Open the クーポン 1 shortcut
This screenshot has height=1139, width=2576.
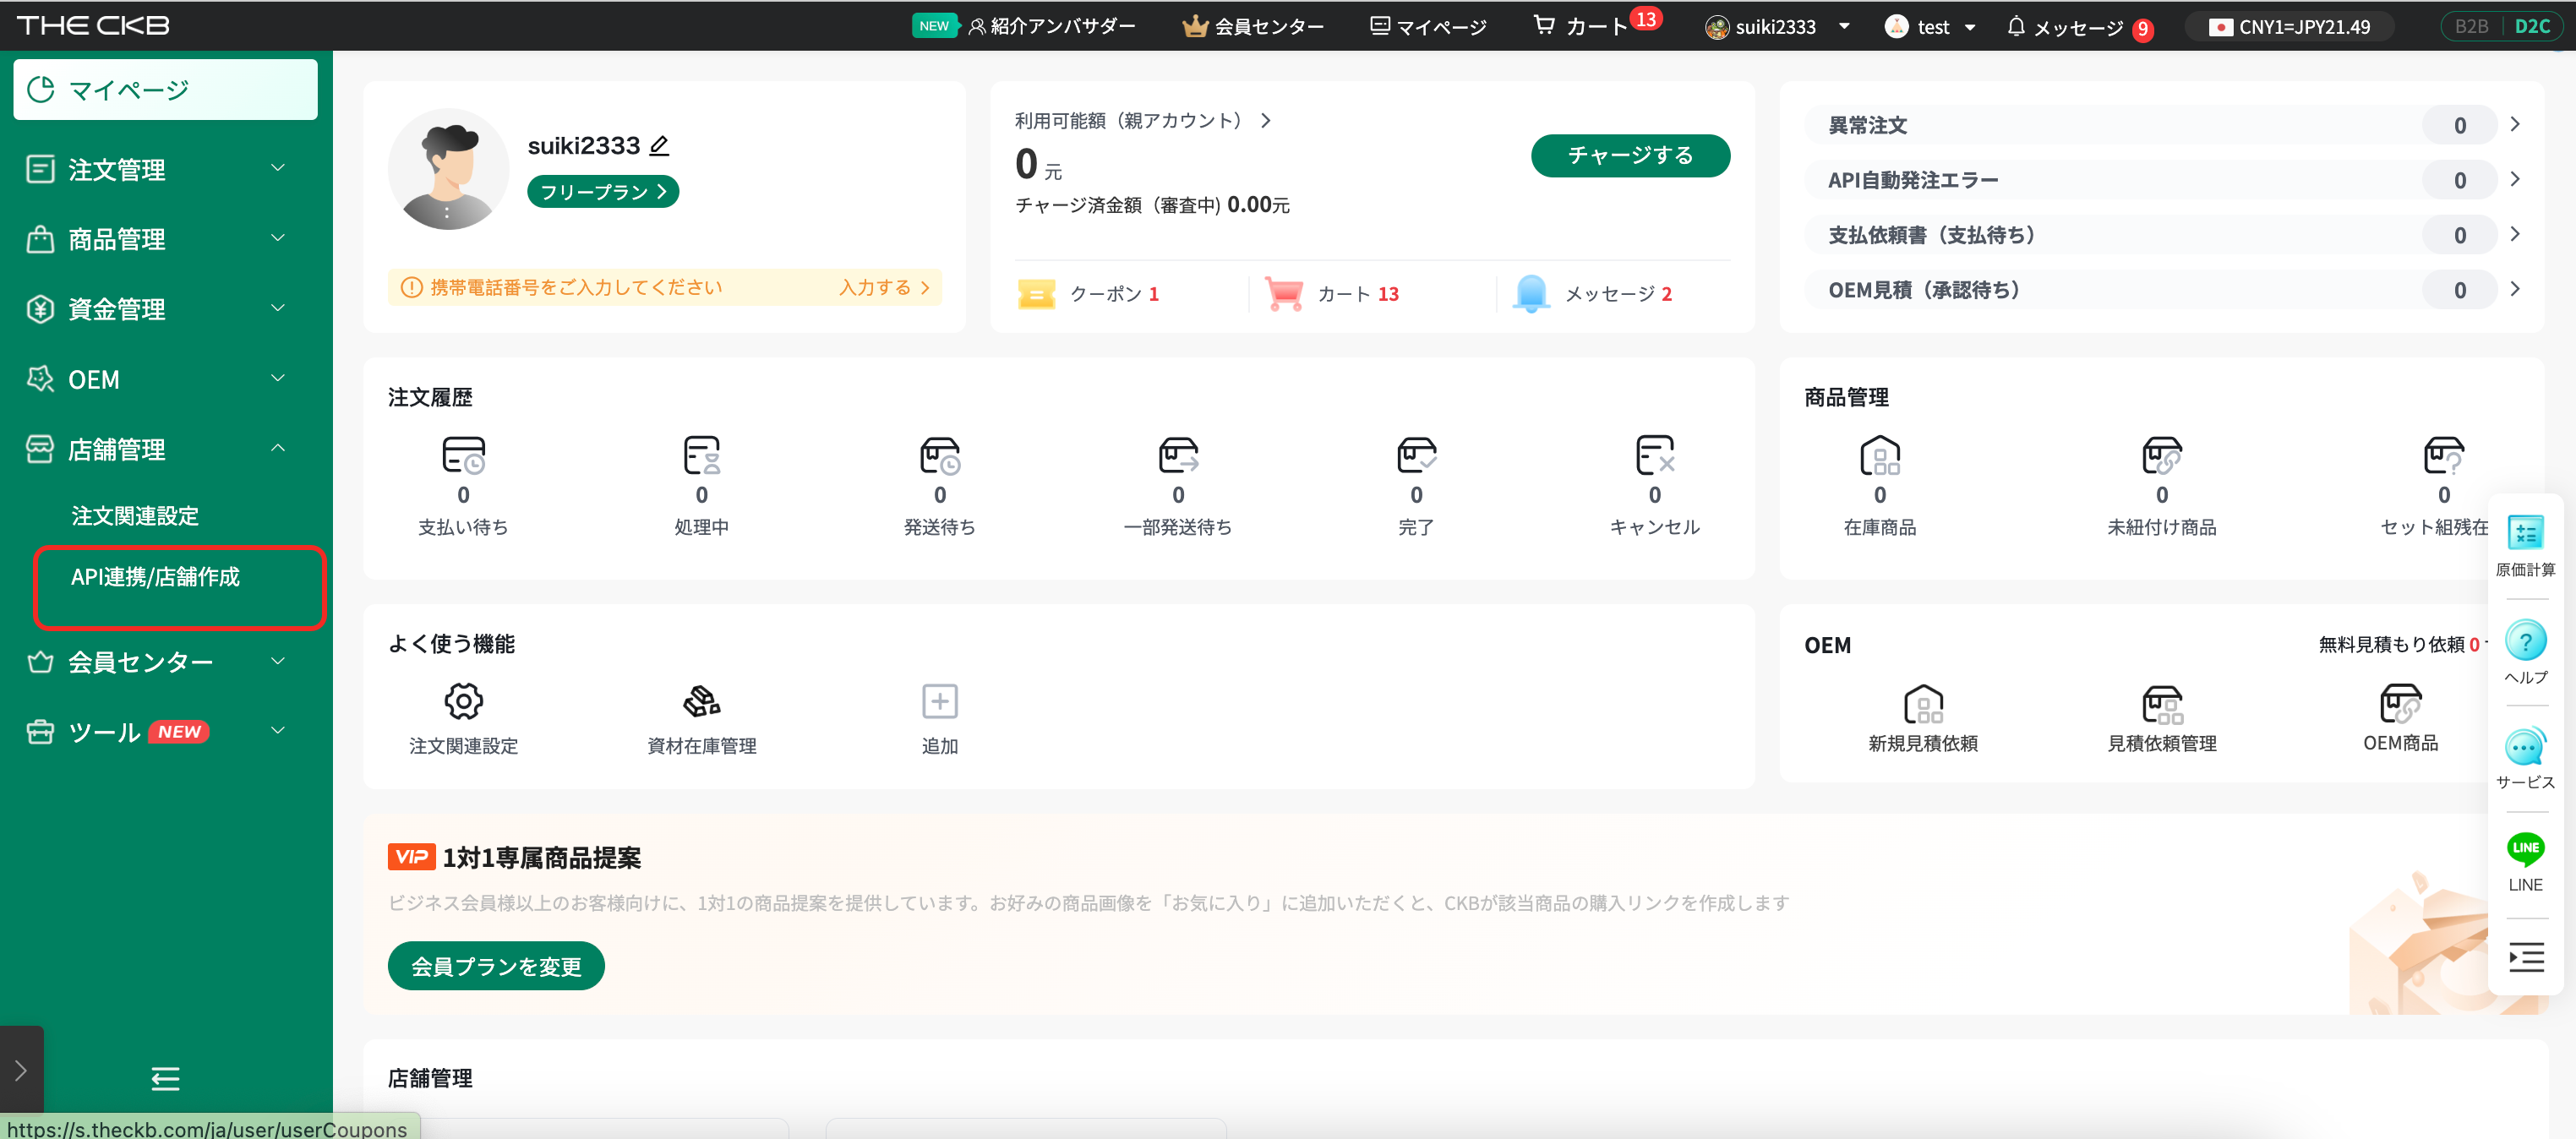[x=1089, y=294]
